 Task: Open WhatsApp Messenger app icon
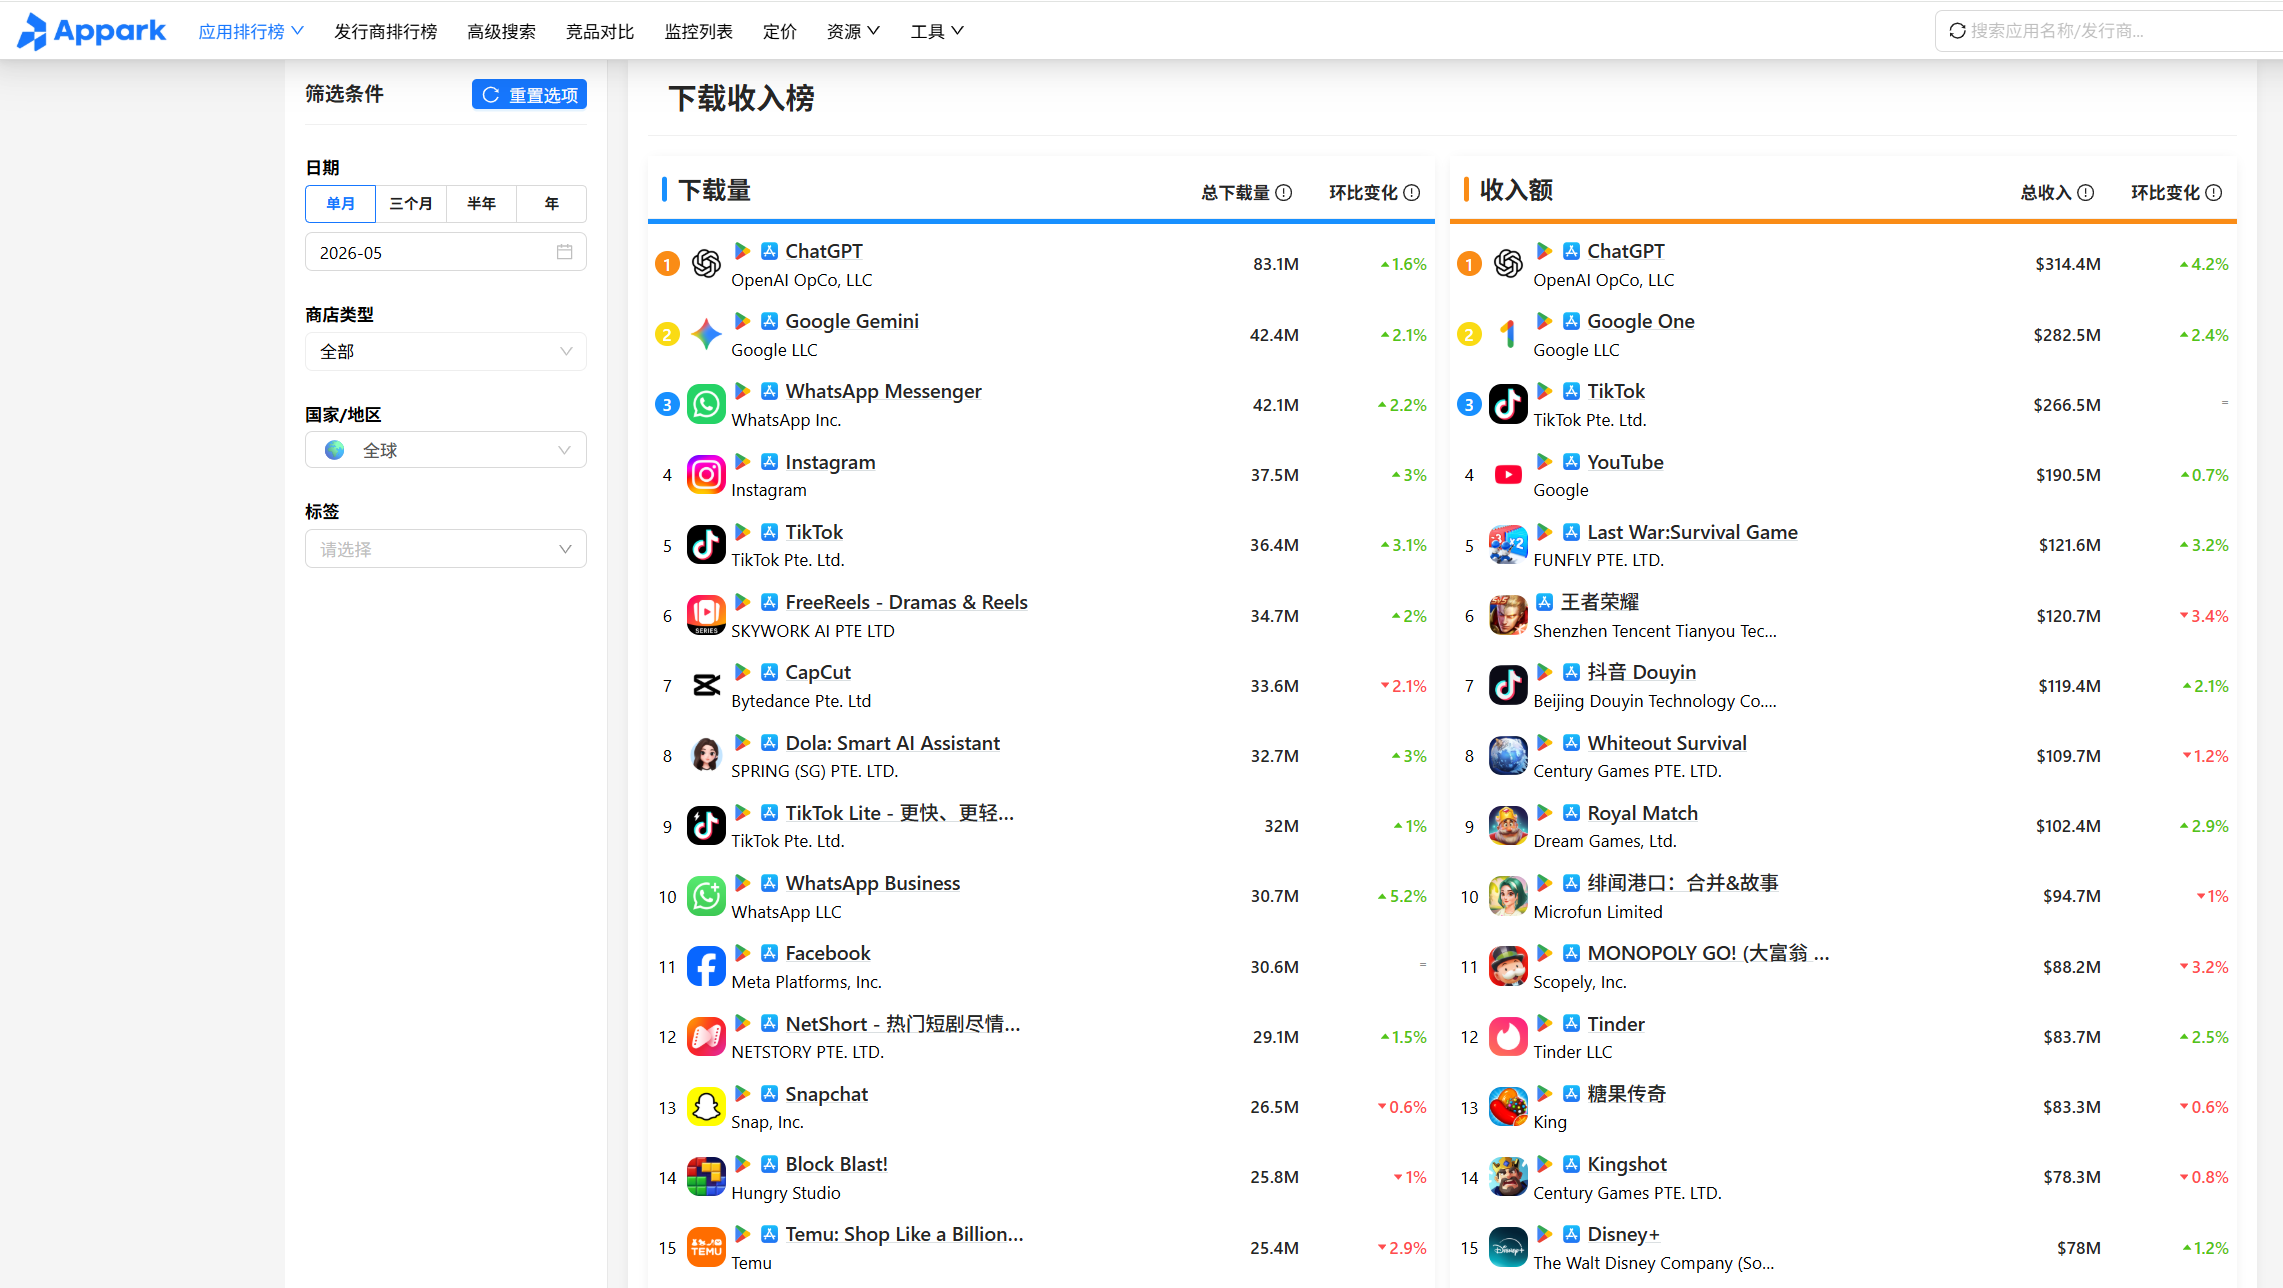coord(706,405)
